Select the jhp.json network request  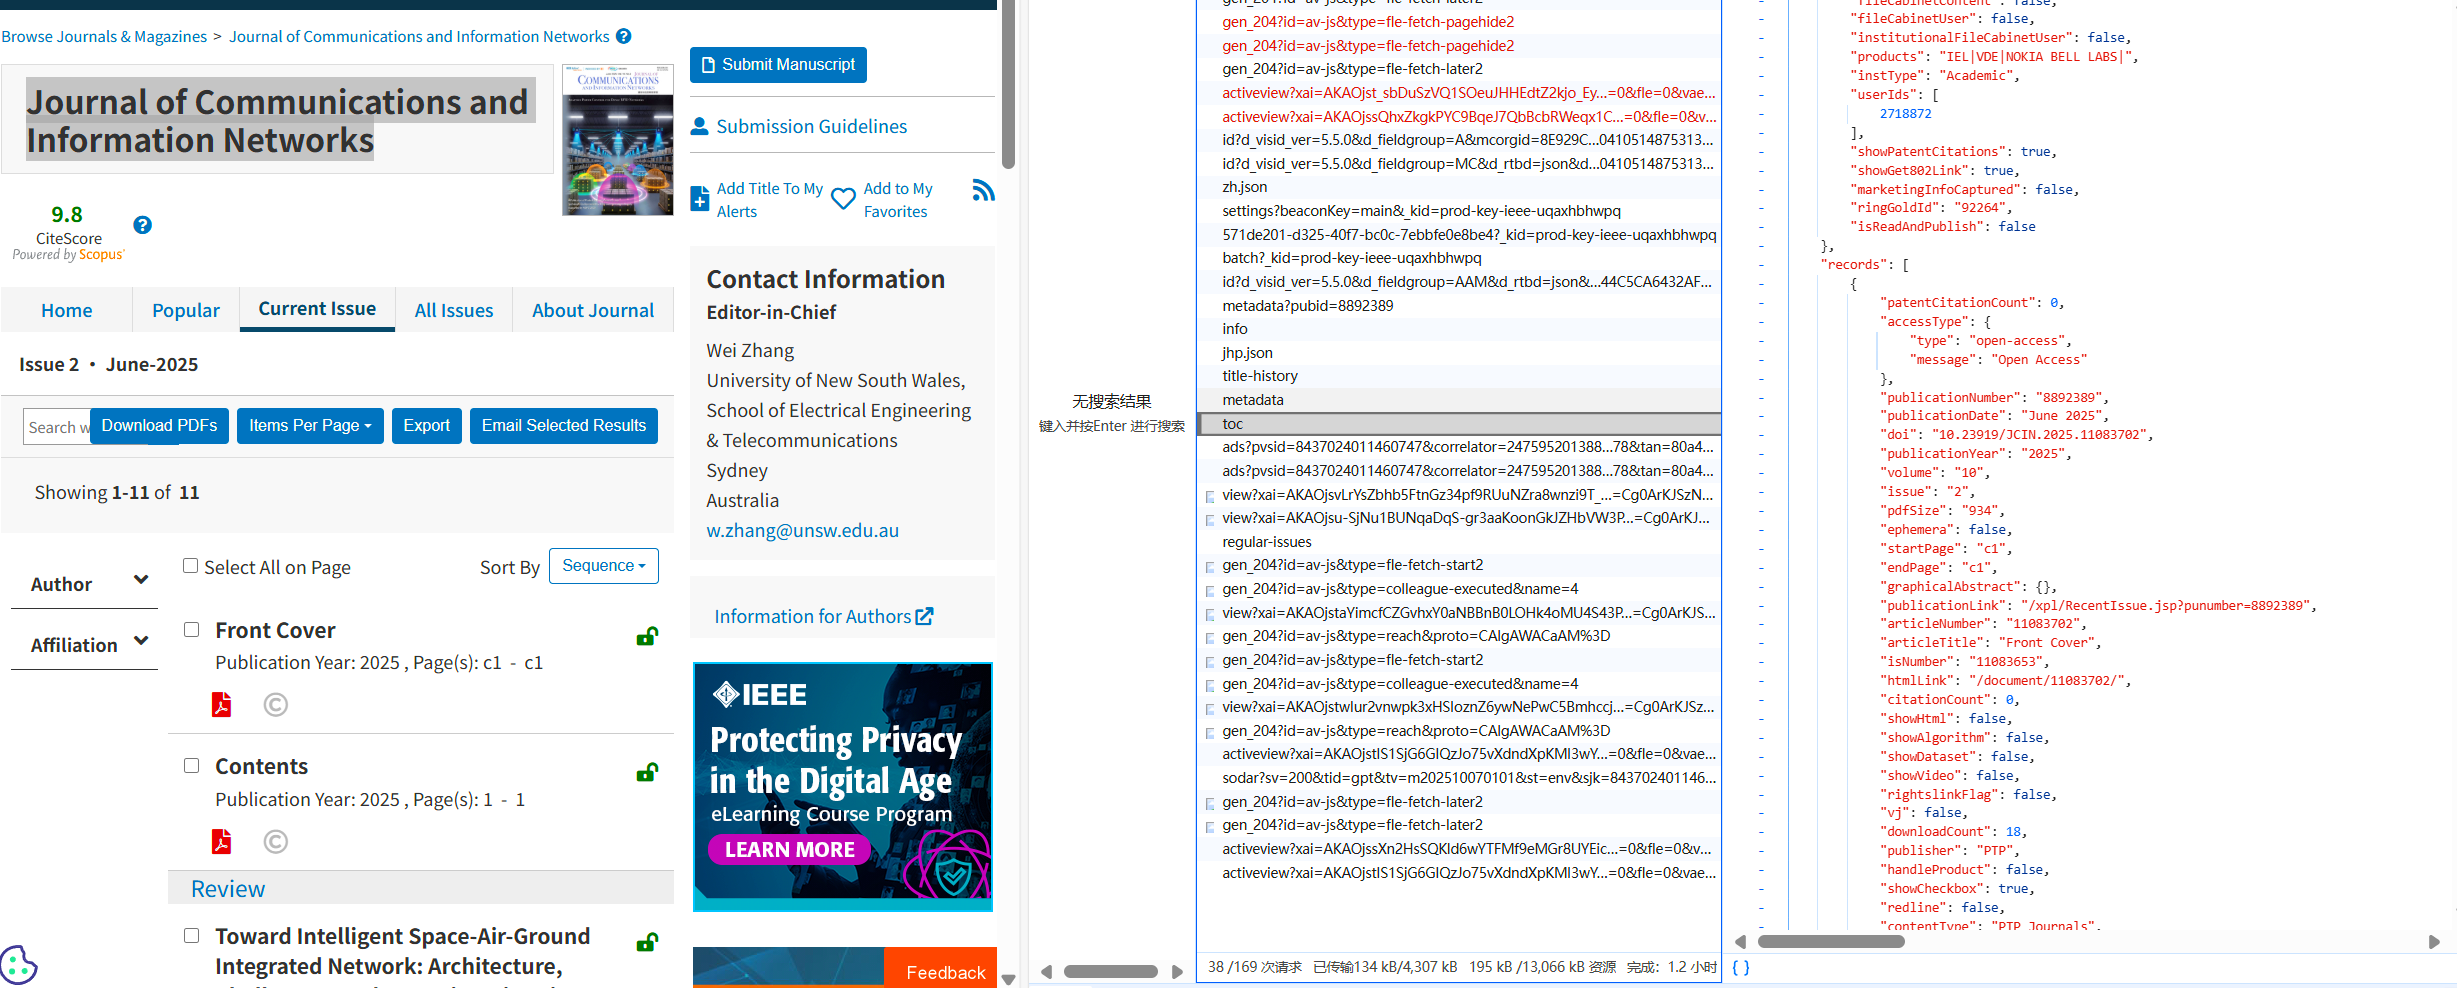point(1459,353)
